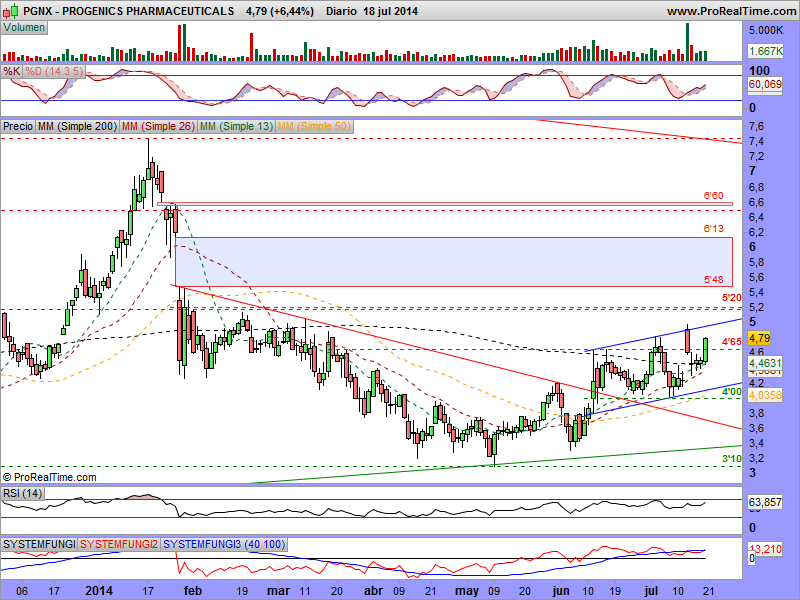Click the 7,6 price axis label
Screen dimensions: 800x600
757,126
